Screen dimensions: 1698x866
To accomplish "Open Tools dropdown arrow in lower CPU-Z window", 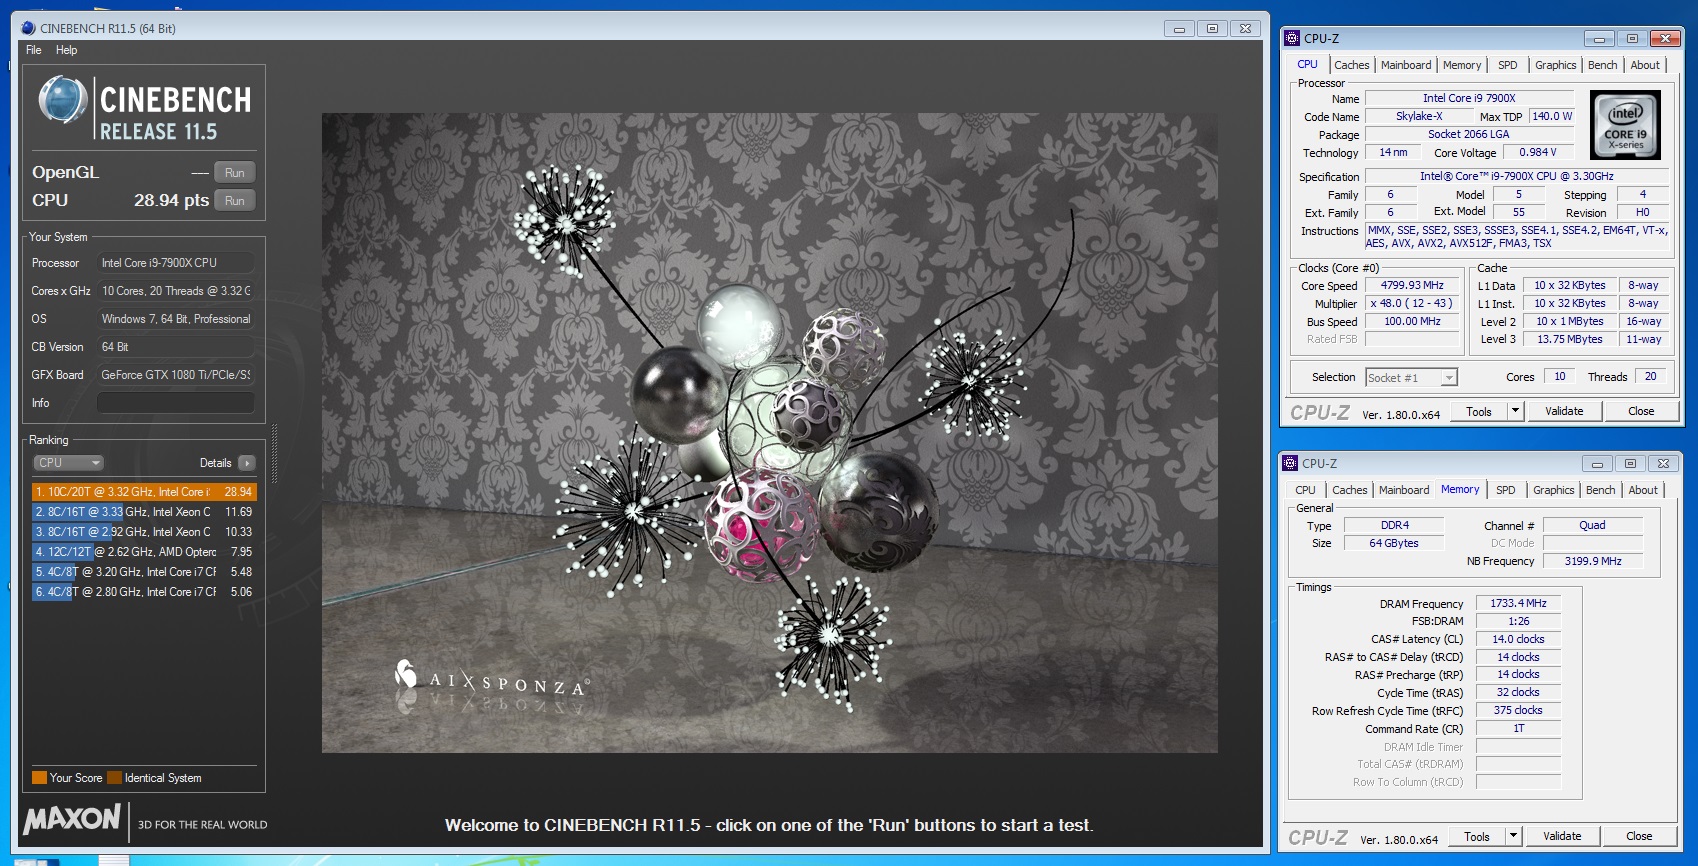I will [x=1513, y=836].
